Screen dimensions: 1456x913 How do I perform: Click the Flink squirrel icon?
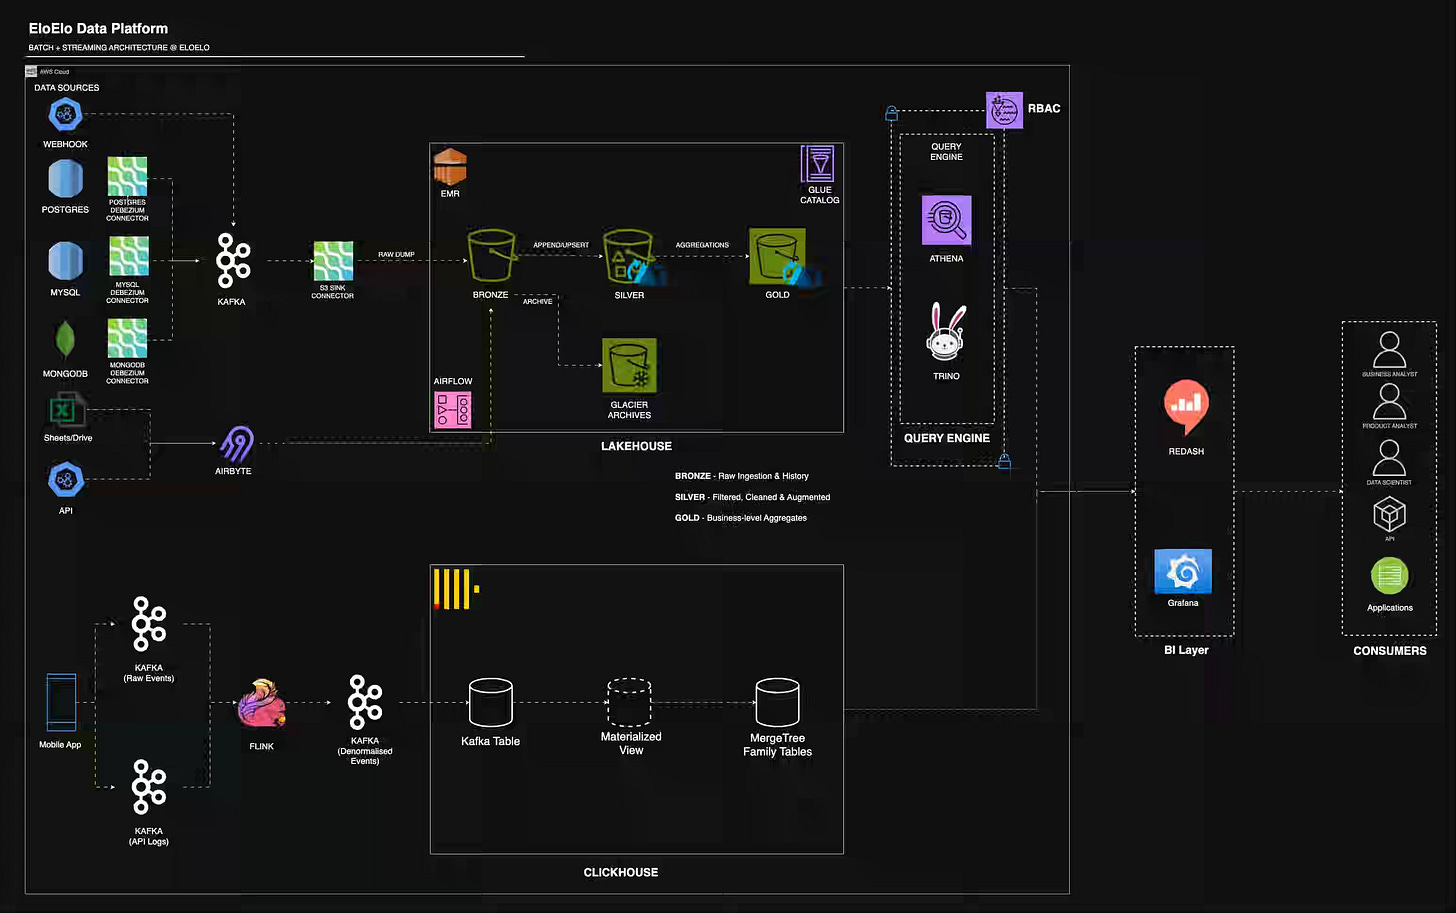click(262, 703)
